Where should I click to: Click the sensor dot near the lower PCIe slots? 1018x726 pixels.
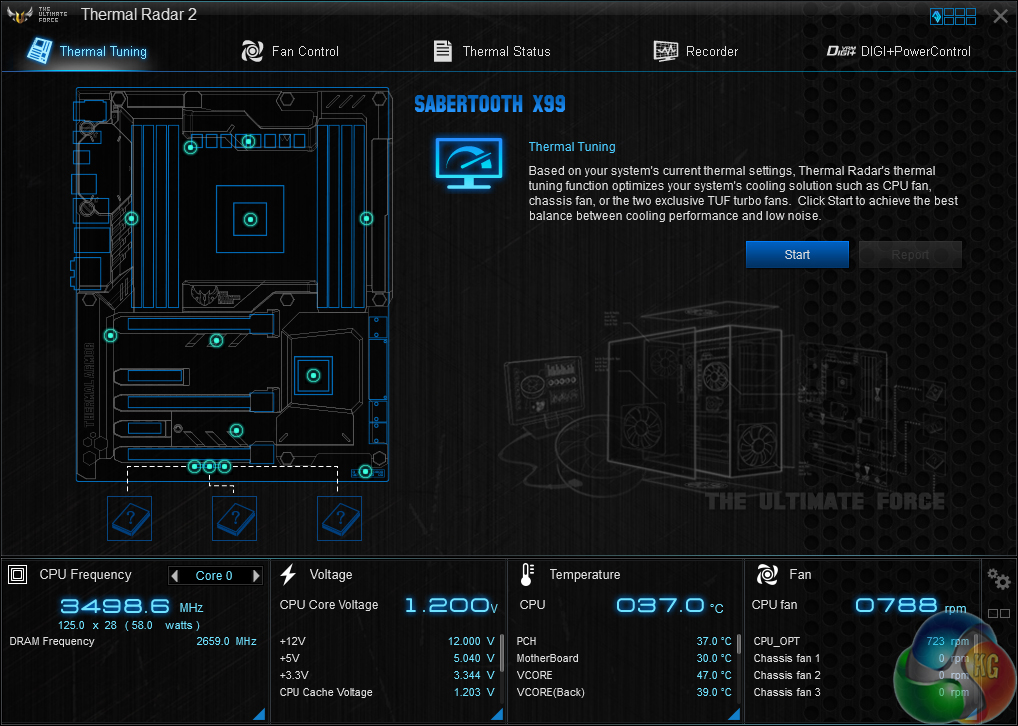click(237, 431)
